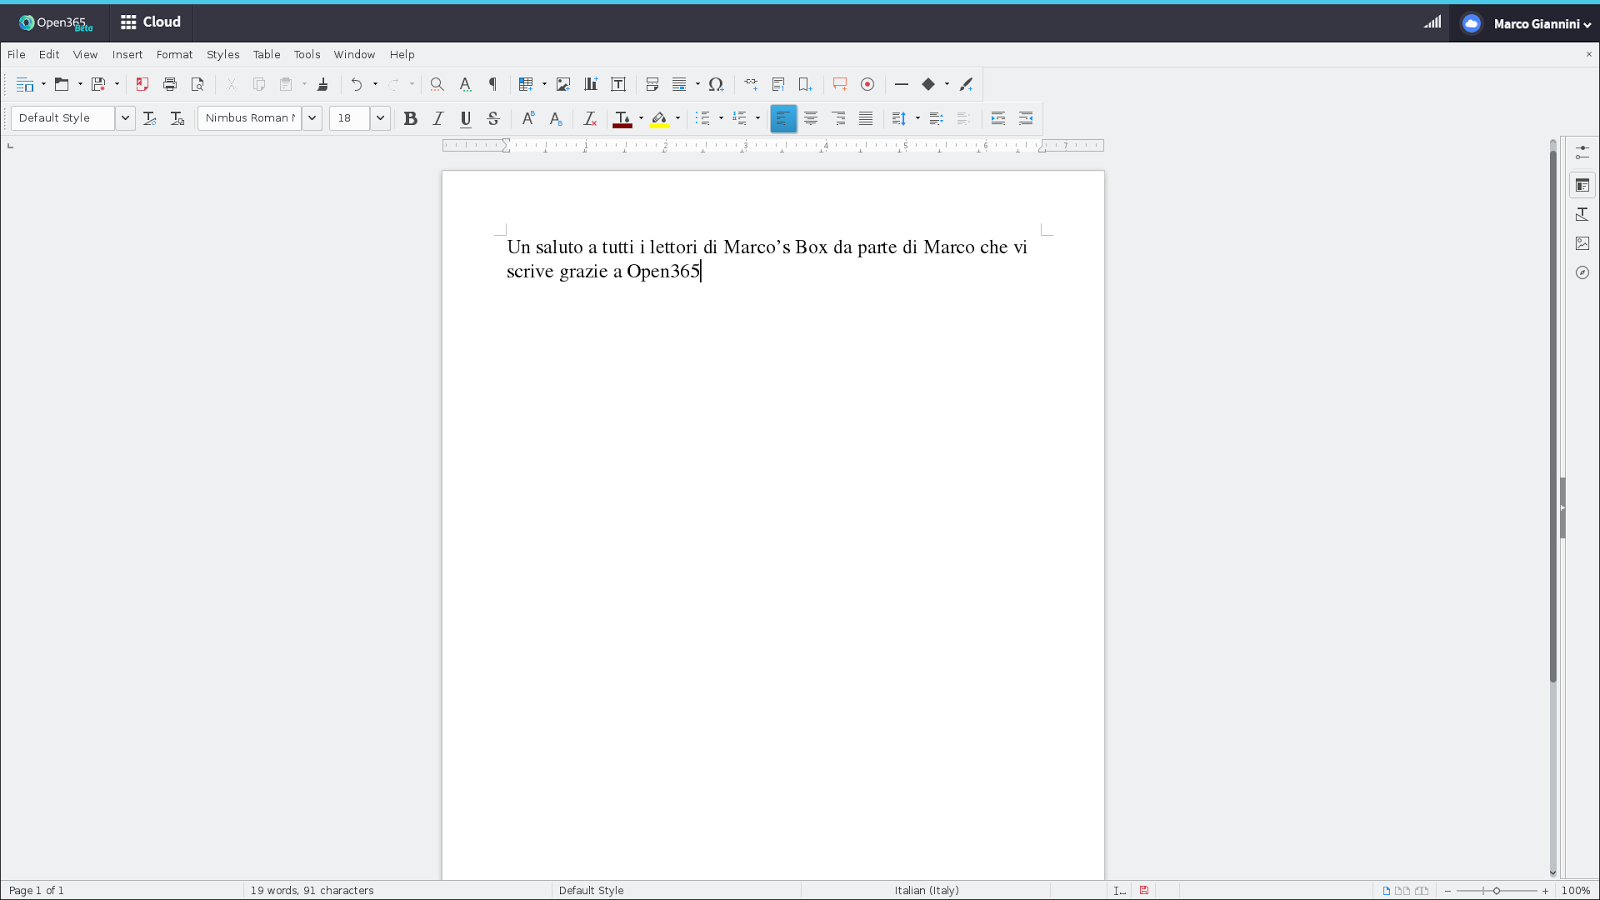
Task: Click Update Style icon
Action: click(150, 119)
